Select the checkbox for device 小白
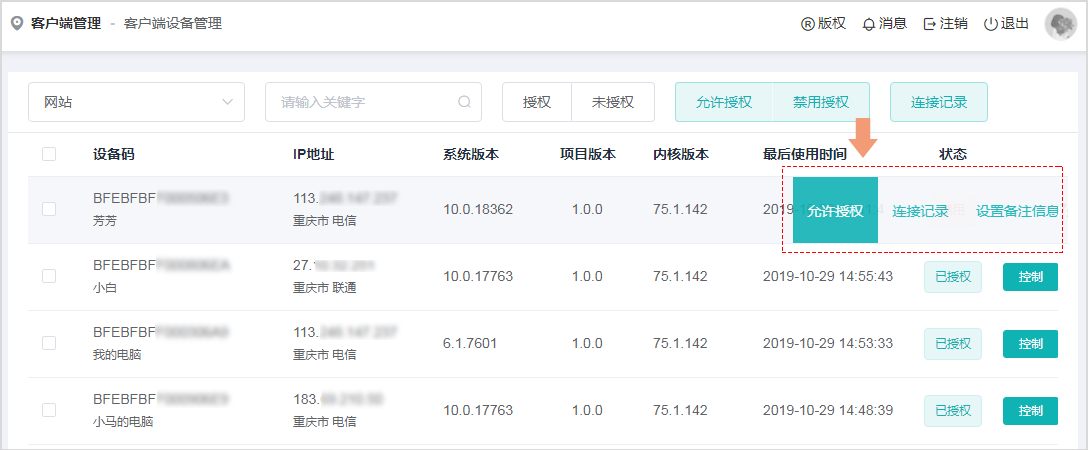The width and height of the screenshot is (1088, 450). point(49,276)
